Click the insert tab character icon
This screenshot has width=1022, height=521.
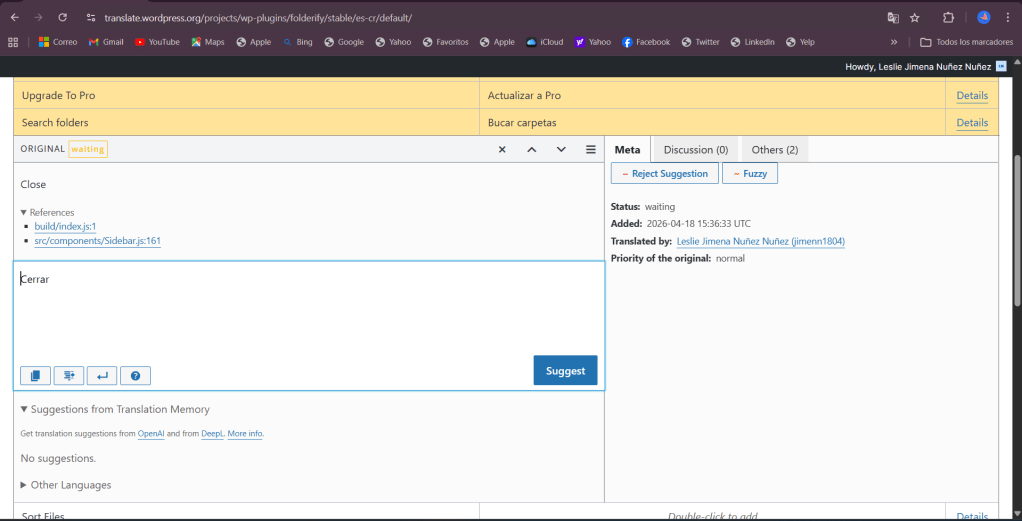point(68,376)
